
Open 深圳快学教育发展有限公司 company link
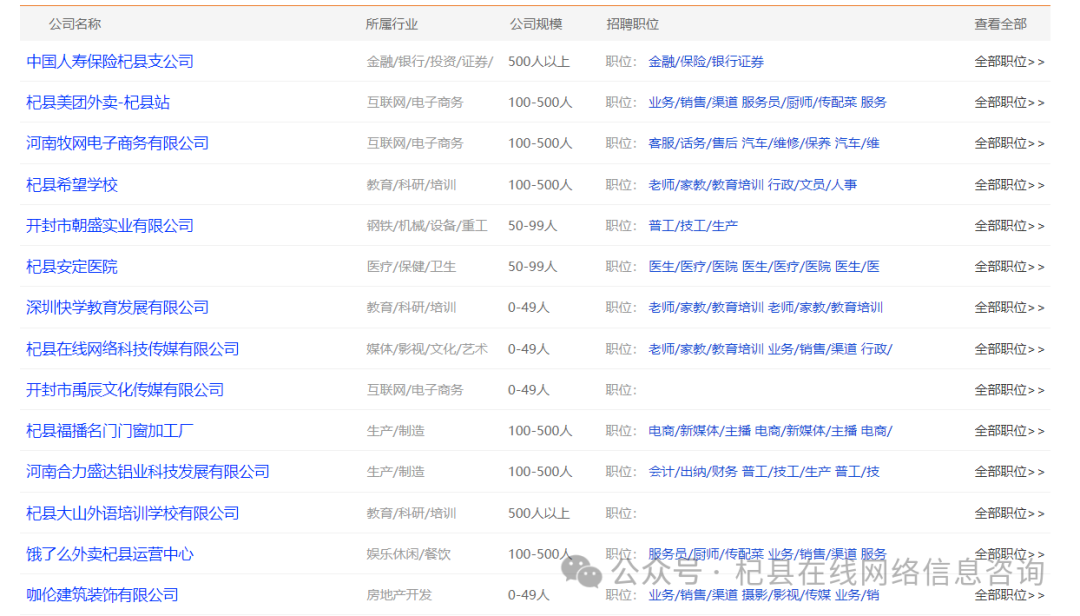pos(117,307)
